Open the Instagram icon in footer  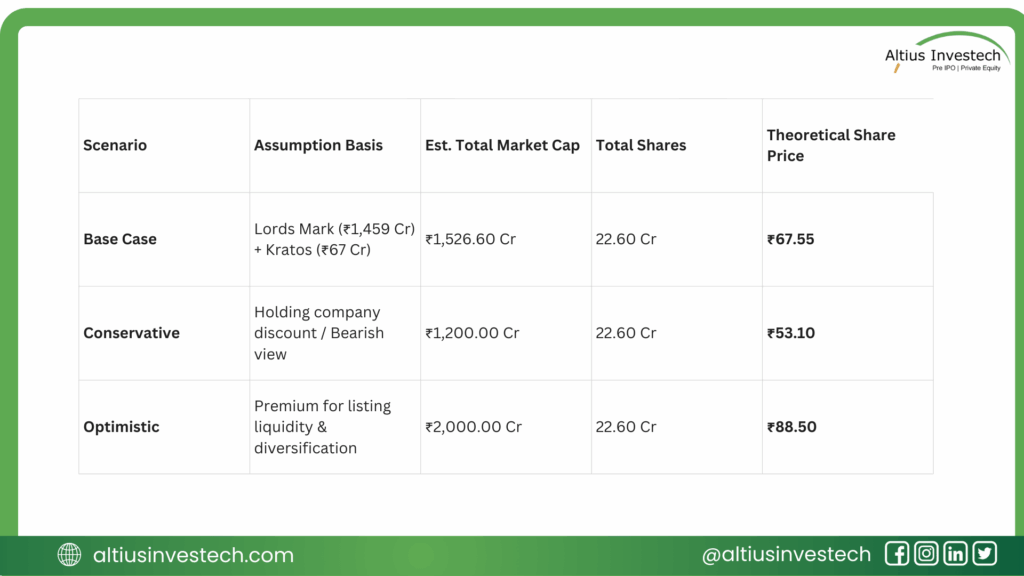(927, 554)
